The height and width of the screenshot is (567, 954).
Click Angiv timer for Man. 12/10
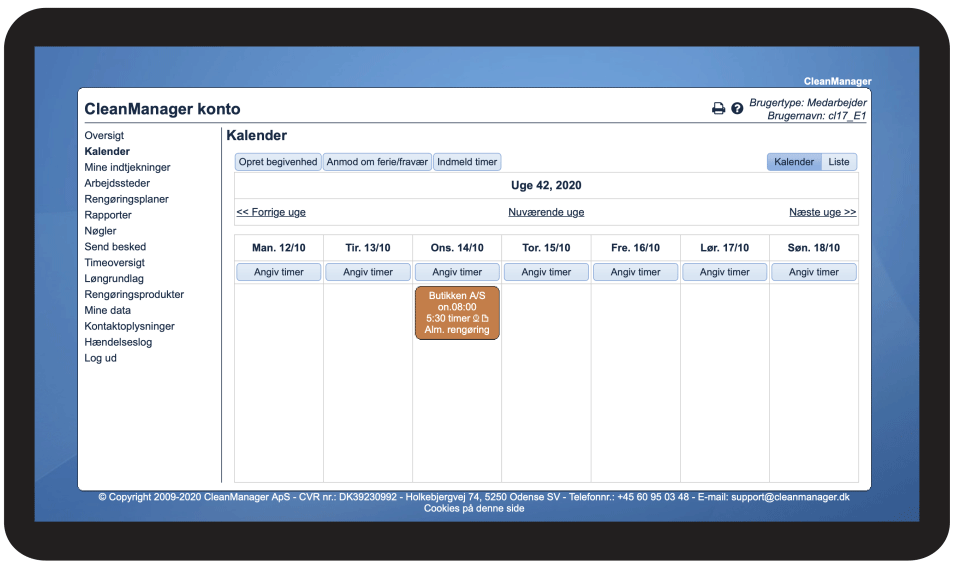point(279,272)
